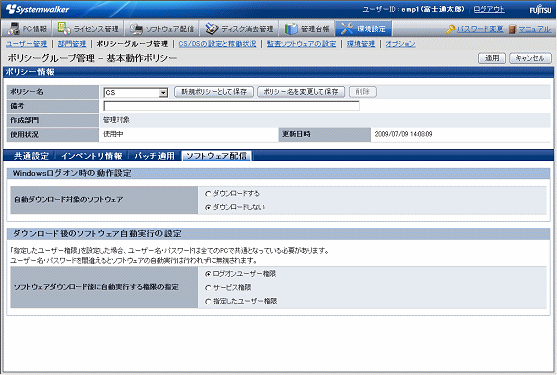557x375 pixels.
Task: Switch to 共通設定 tab
Action: click(31, 156)
